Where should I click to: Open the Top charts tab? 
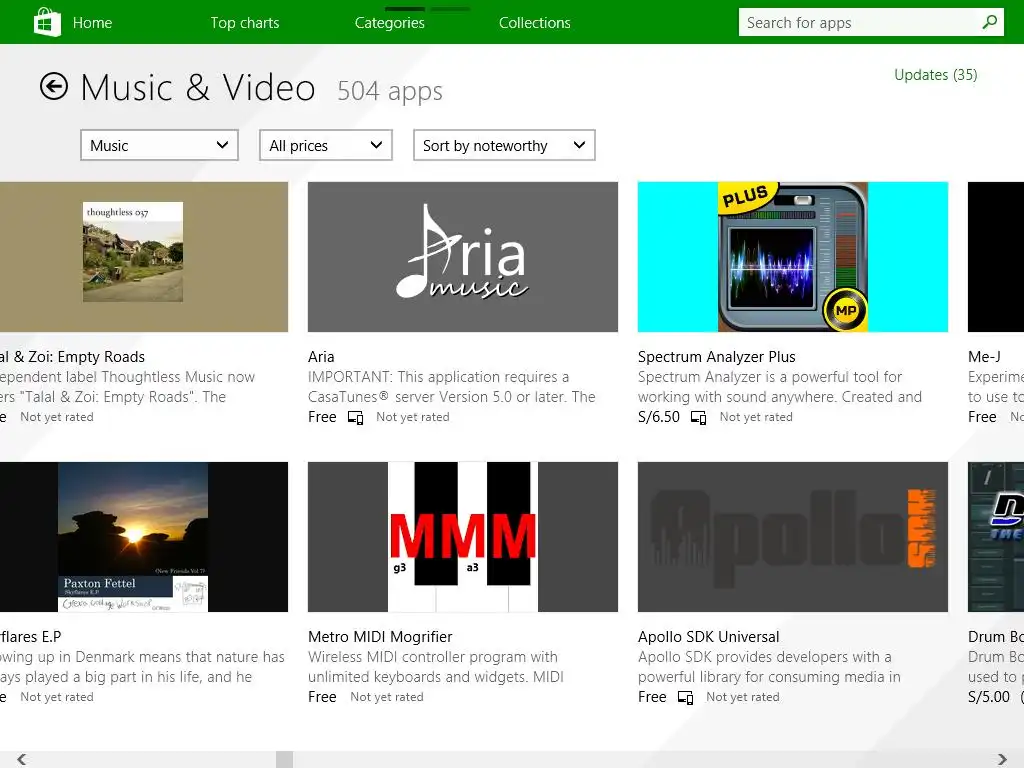tap(245, 23)
